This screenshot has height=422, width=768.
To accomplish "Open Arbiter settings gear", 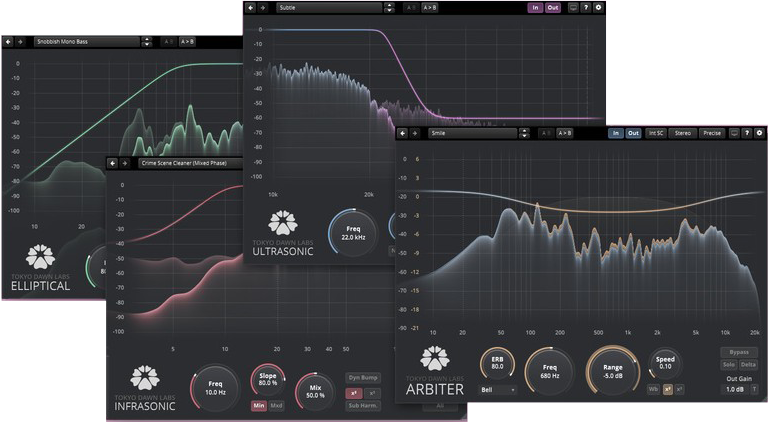I will [759, 133].
